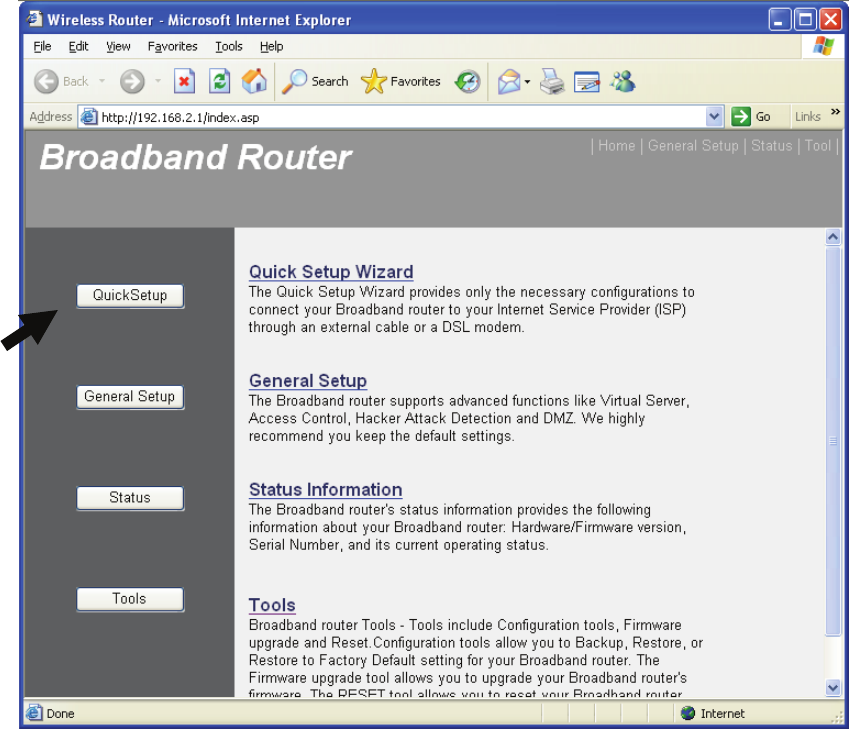Click Status in the top navigation
The width and height of the screenshot is (849, 729).
(771, 146)
